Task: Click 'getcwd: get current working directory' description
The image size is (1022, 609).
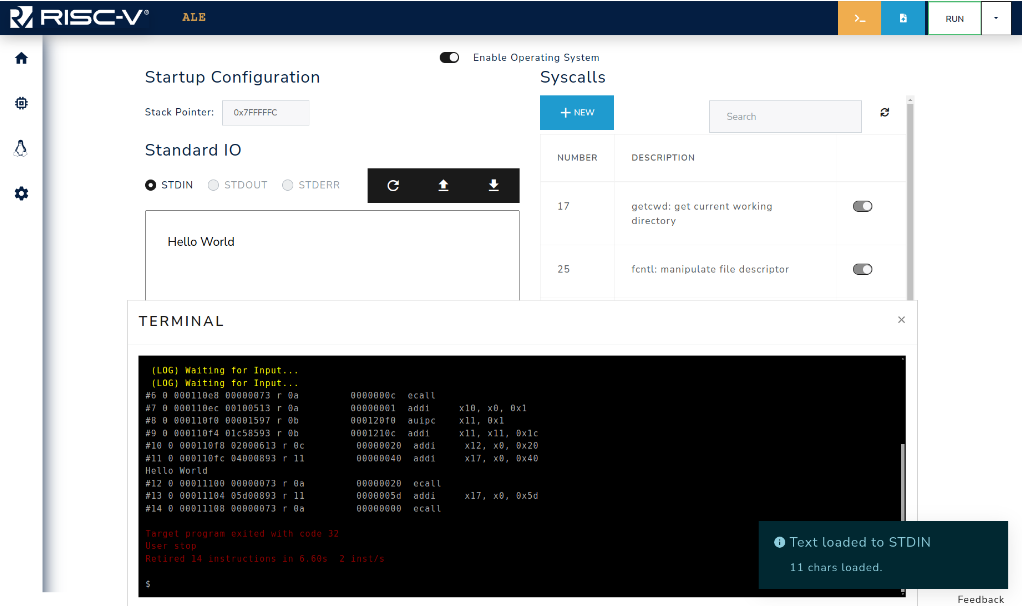Action: coord(702,214)
